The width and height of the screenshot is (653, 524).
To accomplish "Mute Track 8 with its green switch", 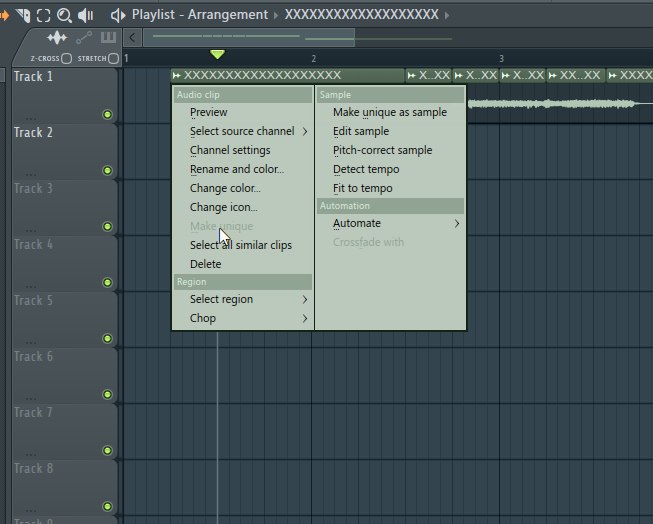I will 107,507.
